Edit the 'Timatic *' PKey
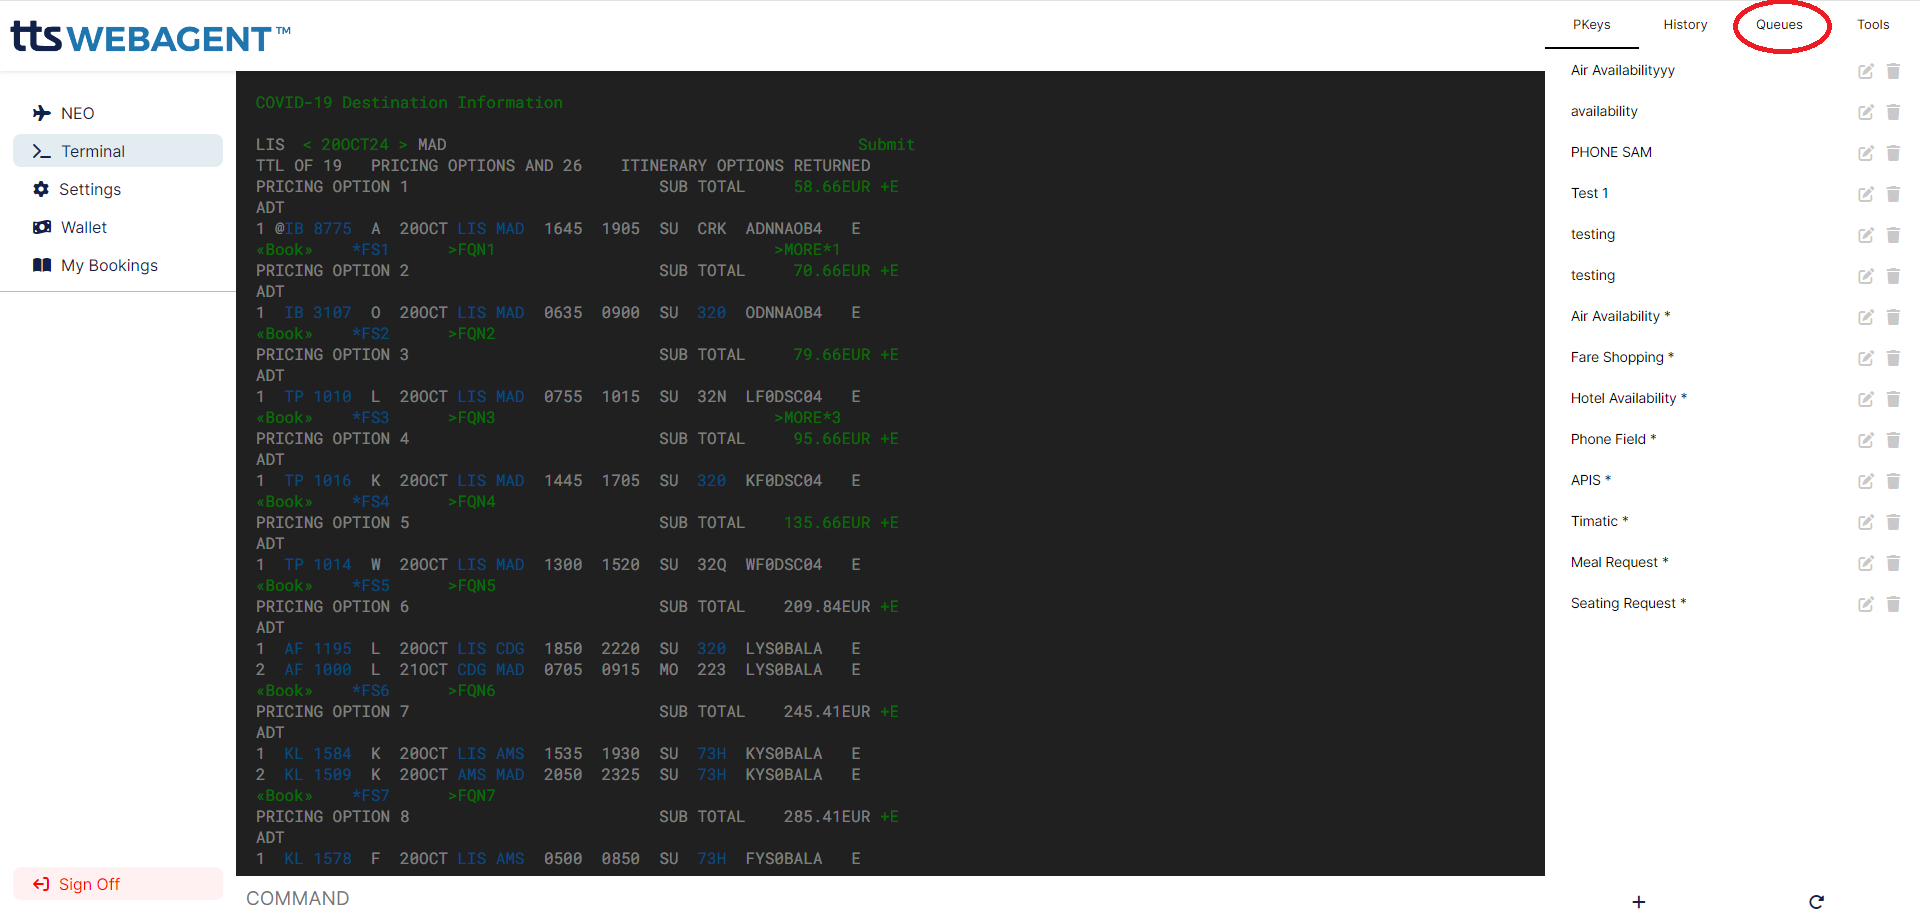This screenshot has height=920, width=1920. [x=1865, y=522]
